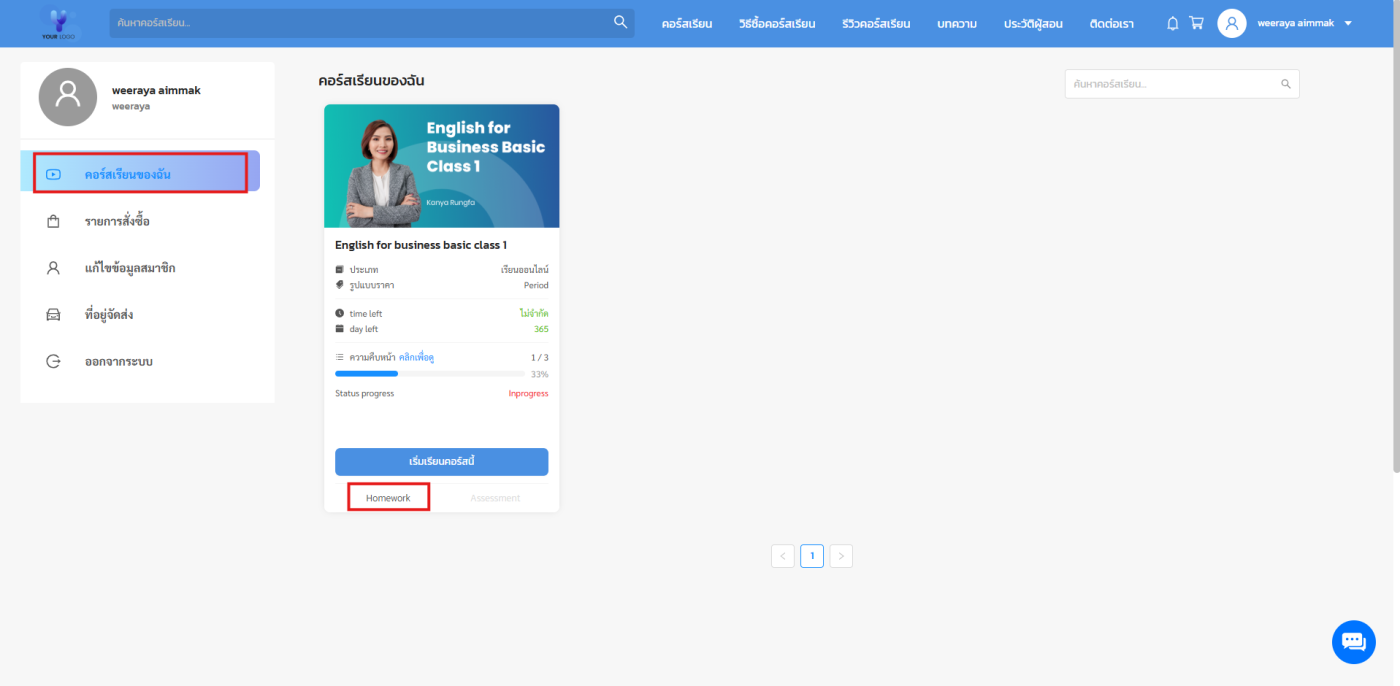Viewport: 1400px width, 686px height.
Task: Click the คลิกเพื่อดู progress link
Action: point(416,357)
